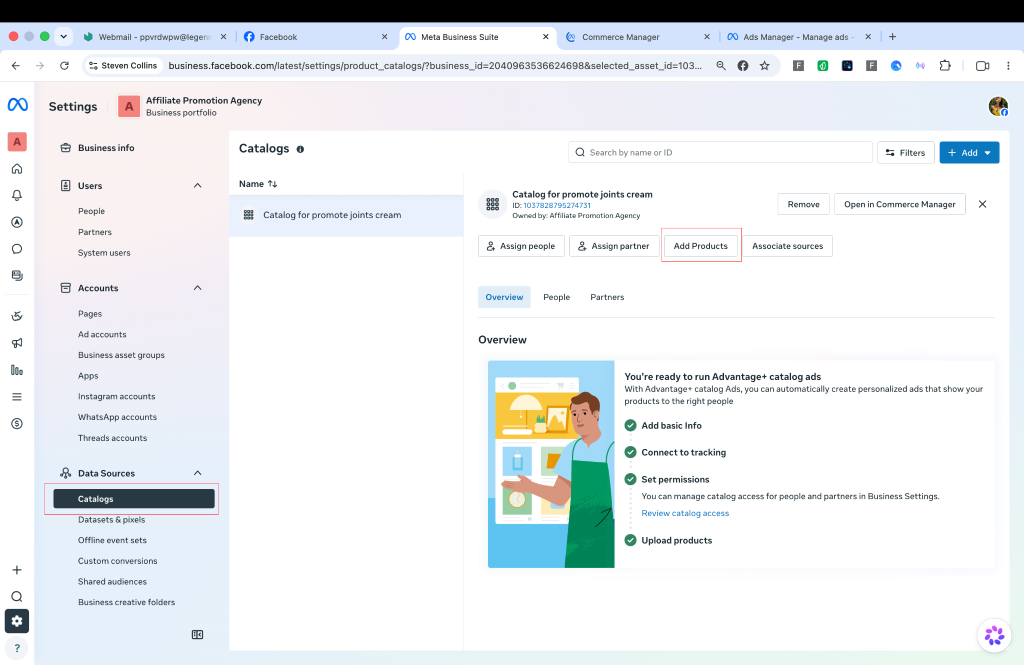The height and width of the screenshot is (665, 1024).
Task: Click Associate sources button
Action: tap(787, 246)
